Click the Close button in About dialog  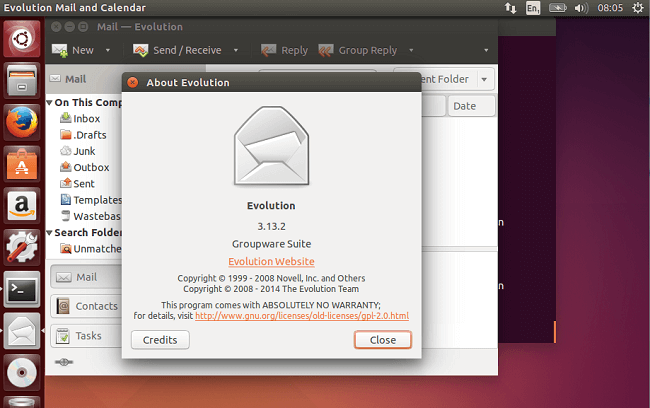click(x=383, y=340)
